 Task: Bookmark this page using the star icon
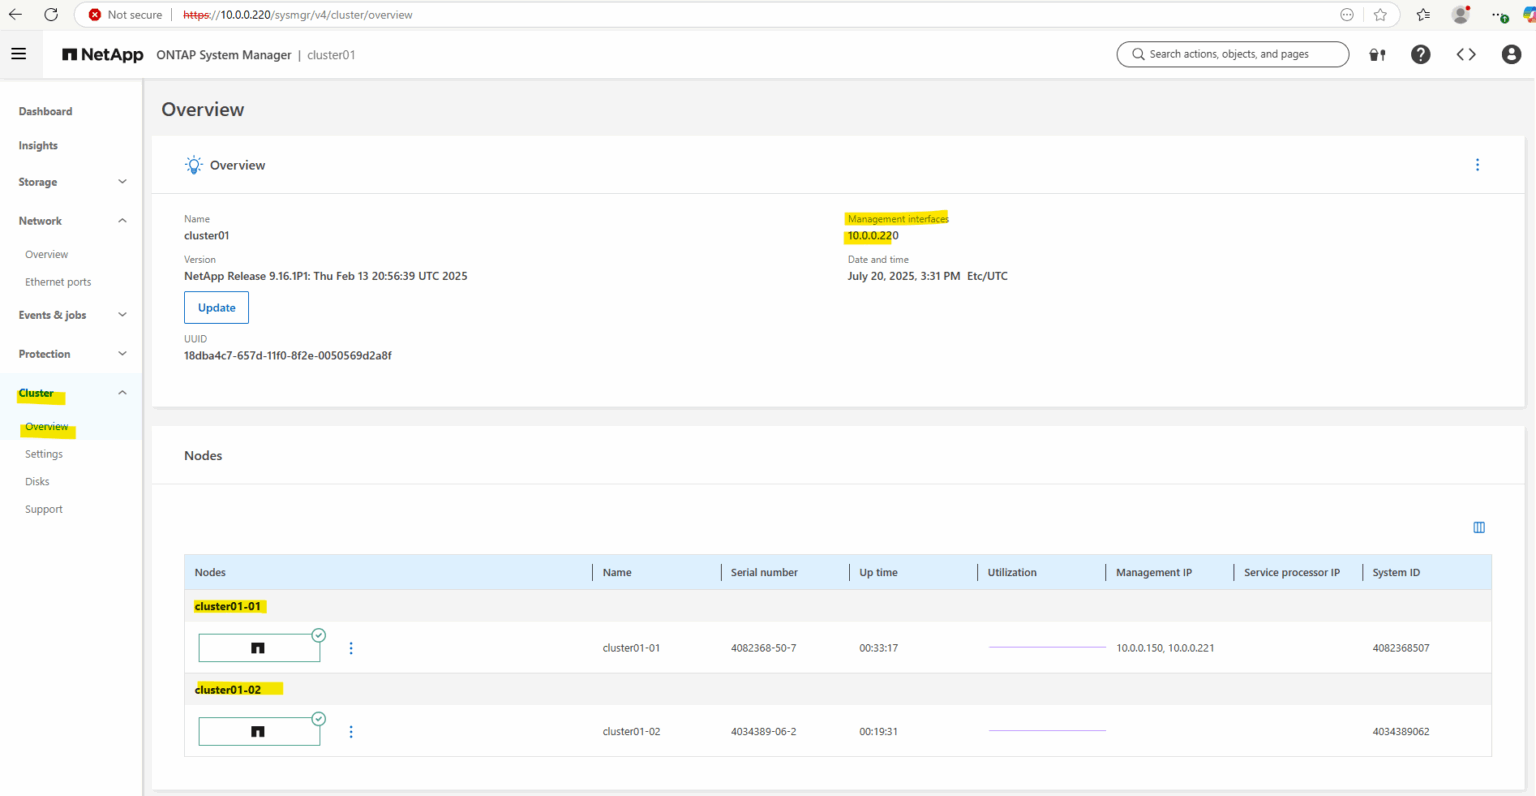pos(1379,14)
